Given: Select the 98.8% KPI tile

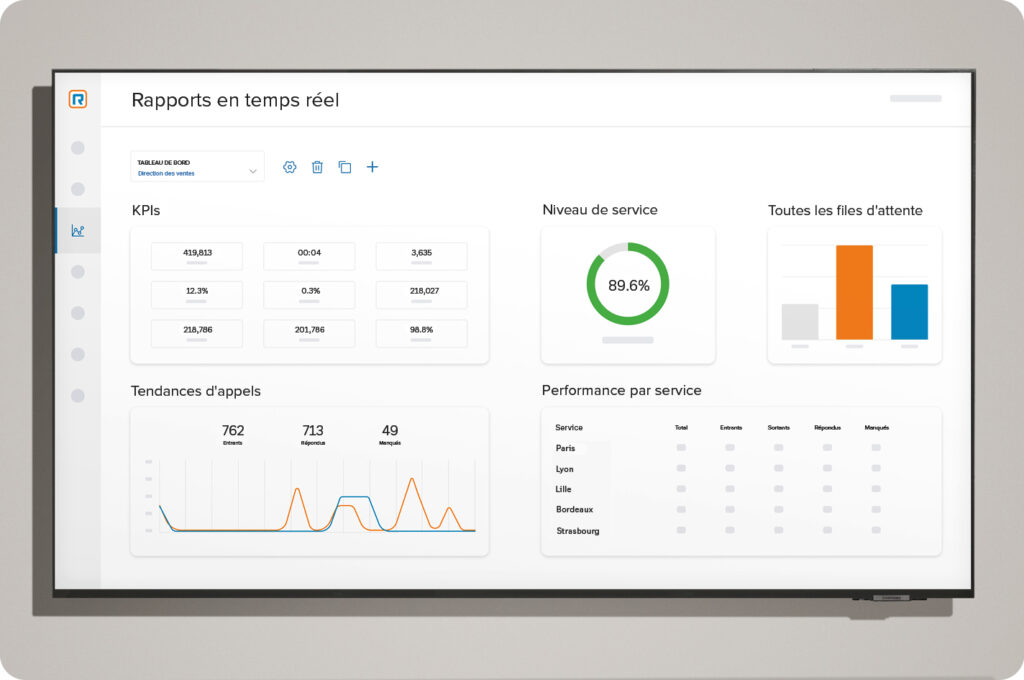Looking at the screenshot, I should point(421,333).
